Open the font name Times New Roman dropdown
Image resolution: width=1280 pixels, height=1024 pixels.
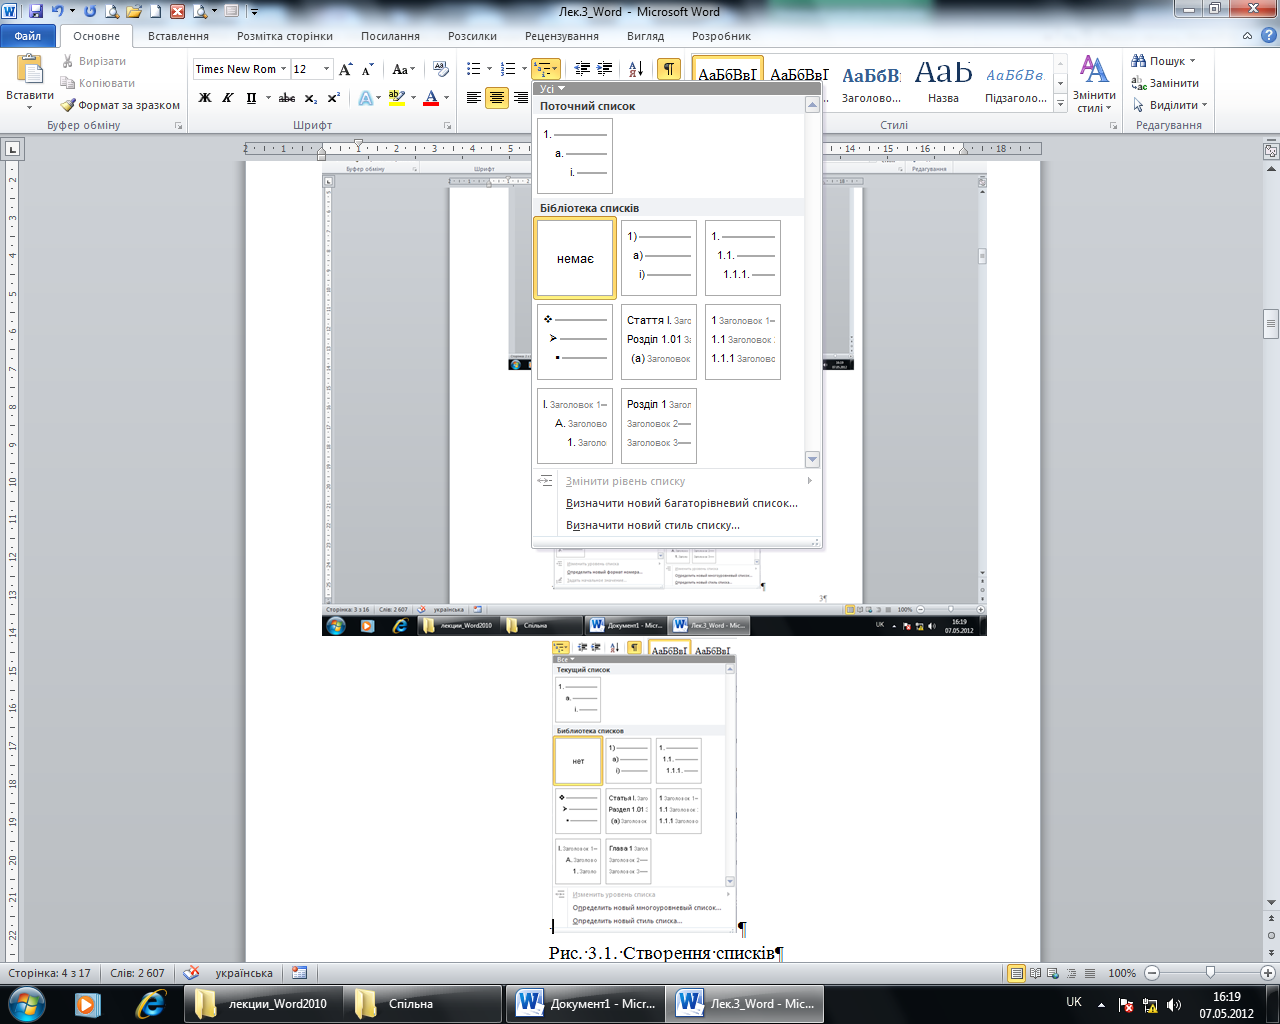(x=283, y=69)
